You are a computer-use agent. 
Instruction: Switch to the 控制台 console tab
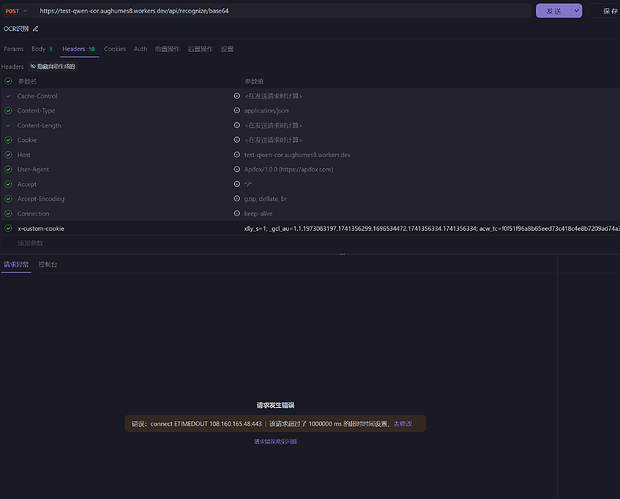(48, 265)
